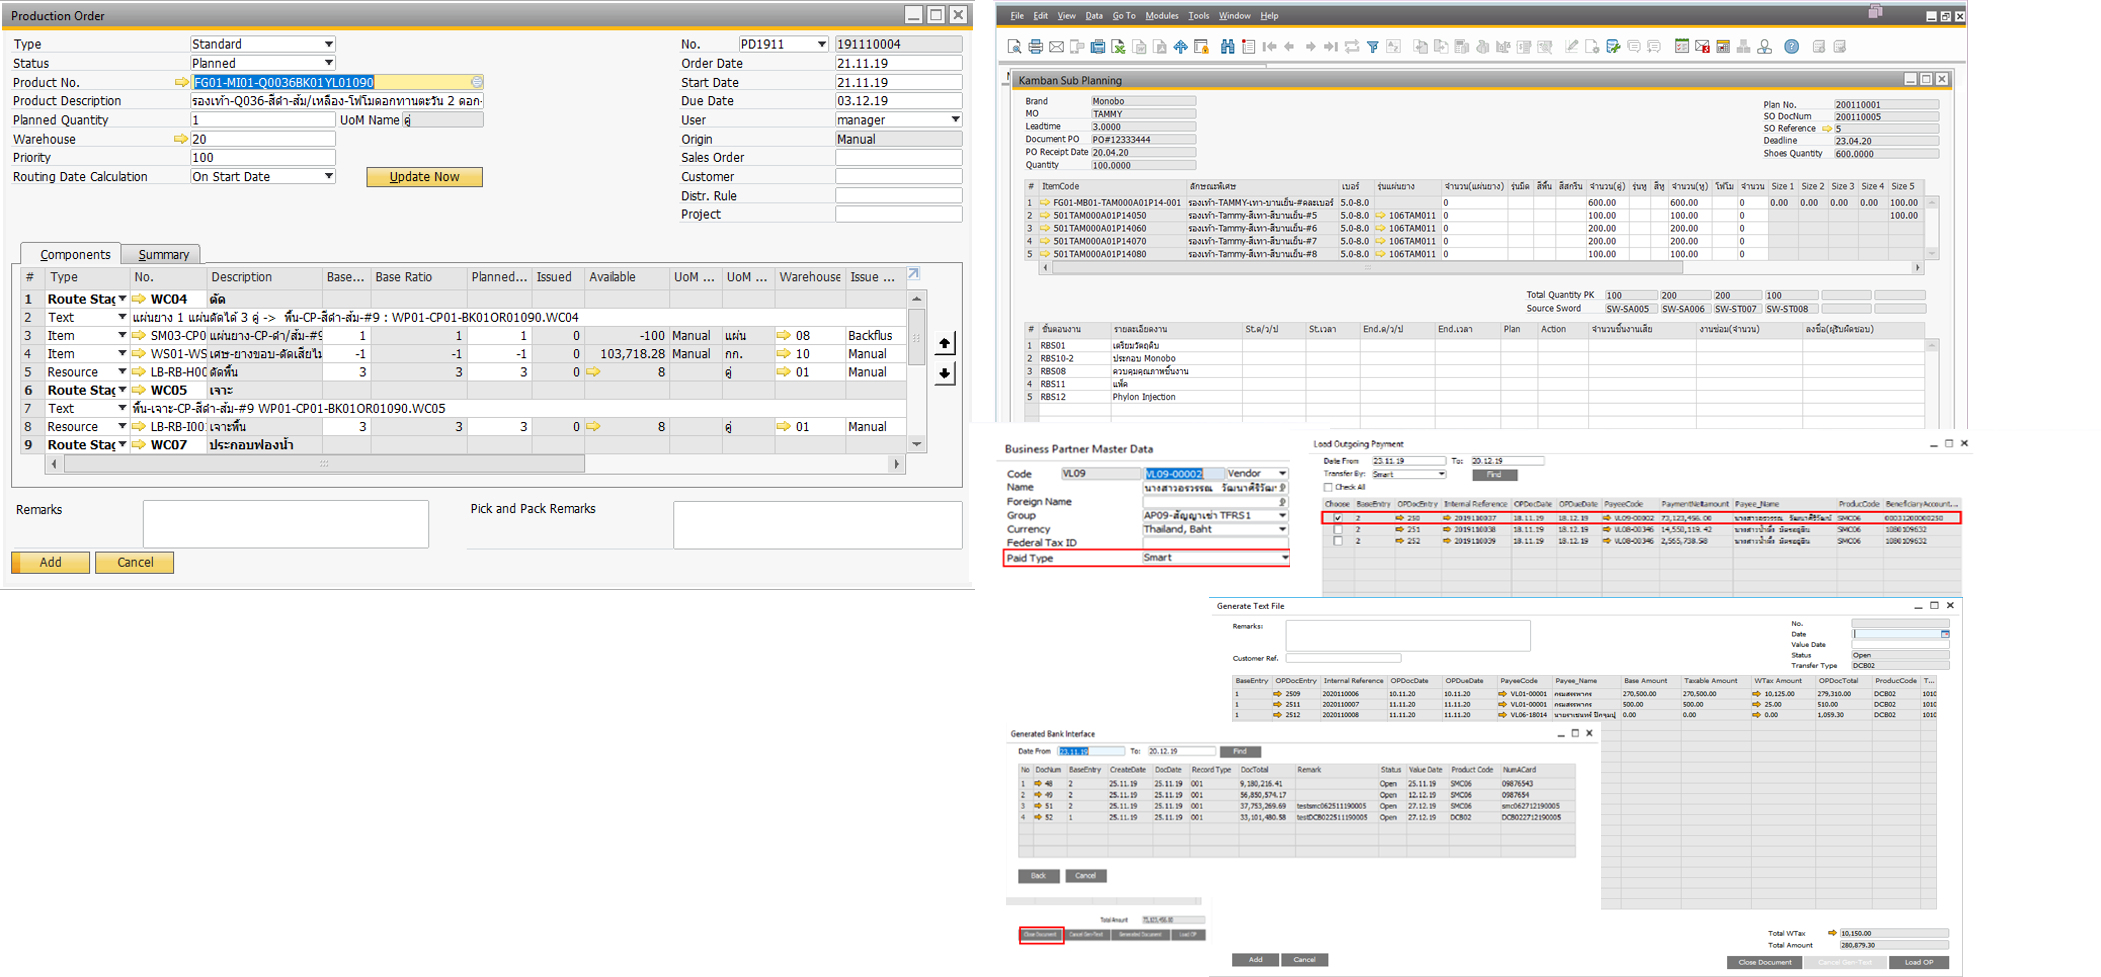Open the Modules menu
Viewport: 2101px width, 977px height.
click(1161, 16)
